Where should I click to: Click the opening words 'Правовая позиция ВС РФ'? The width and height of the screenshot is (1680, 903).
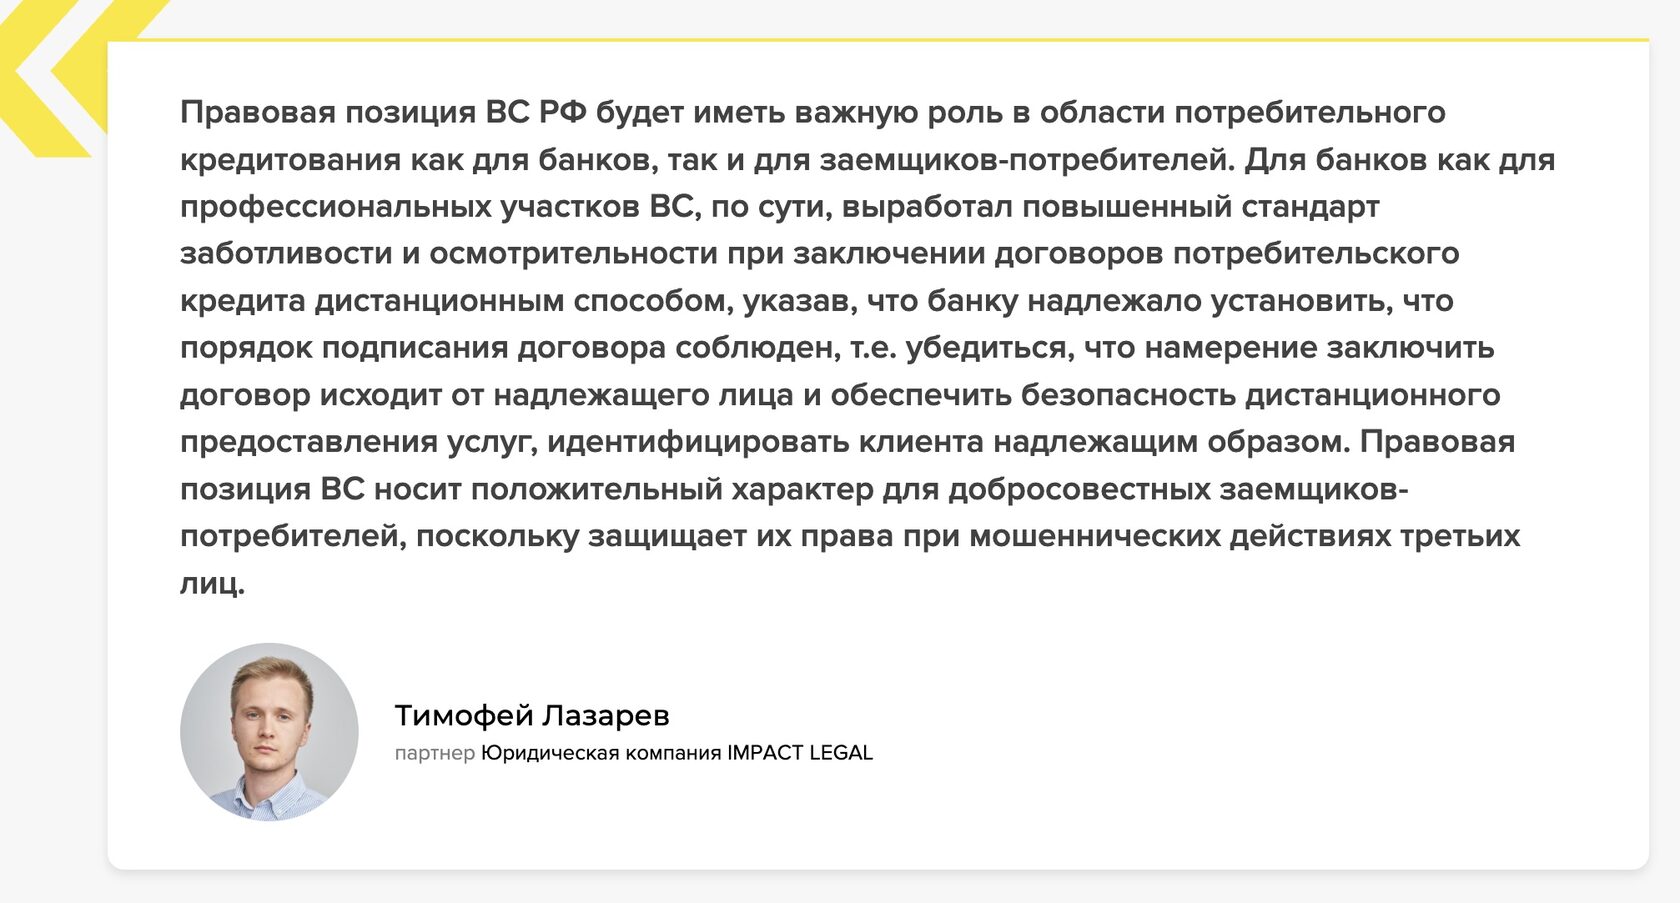383,112
